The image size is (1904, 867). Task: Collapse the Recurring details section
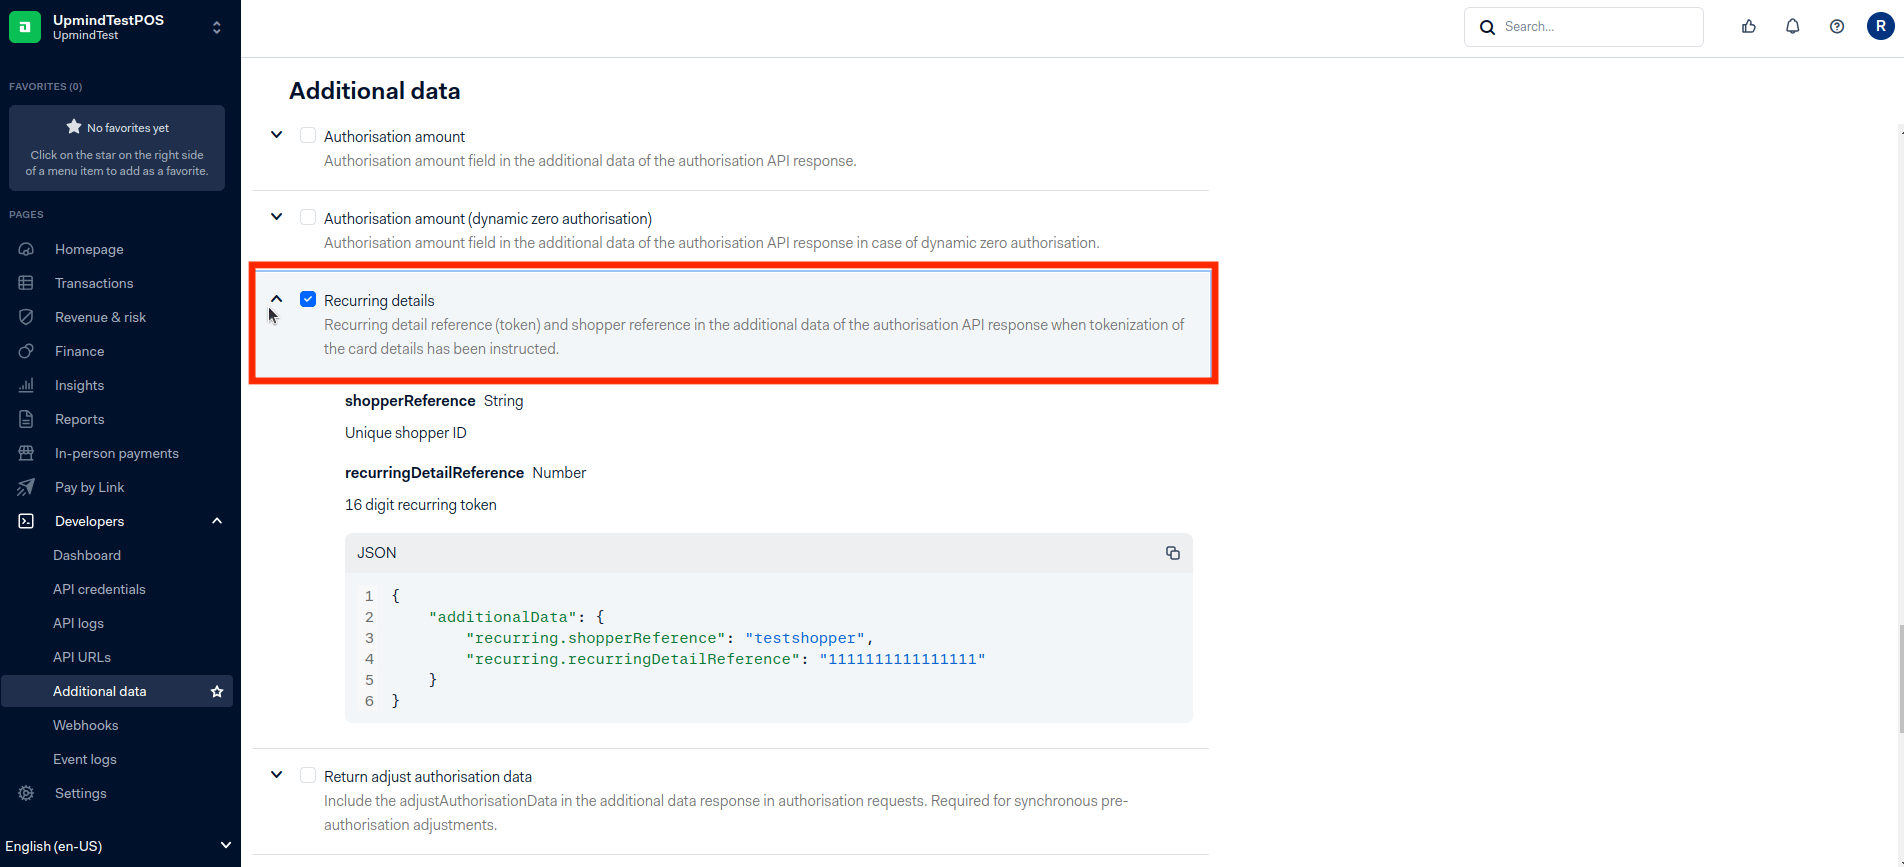[277, 299]
